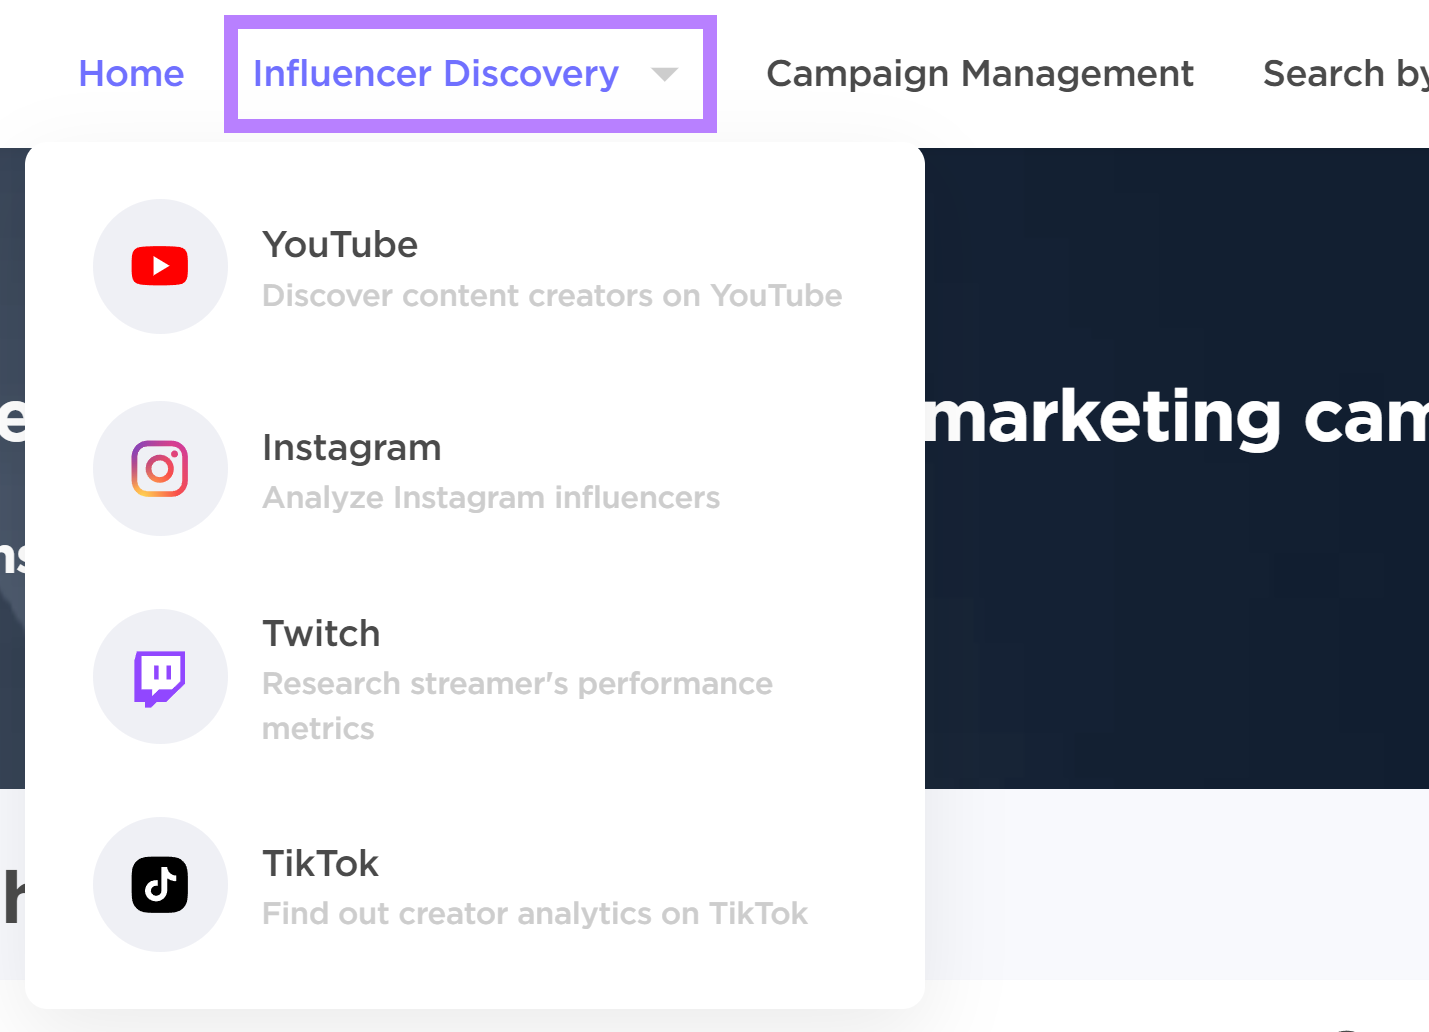Select Twitch streamer performance metrics option

pyautogui.click(x=321, y=633)
